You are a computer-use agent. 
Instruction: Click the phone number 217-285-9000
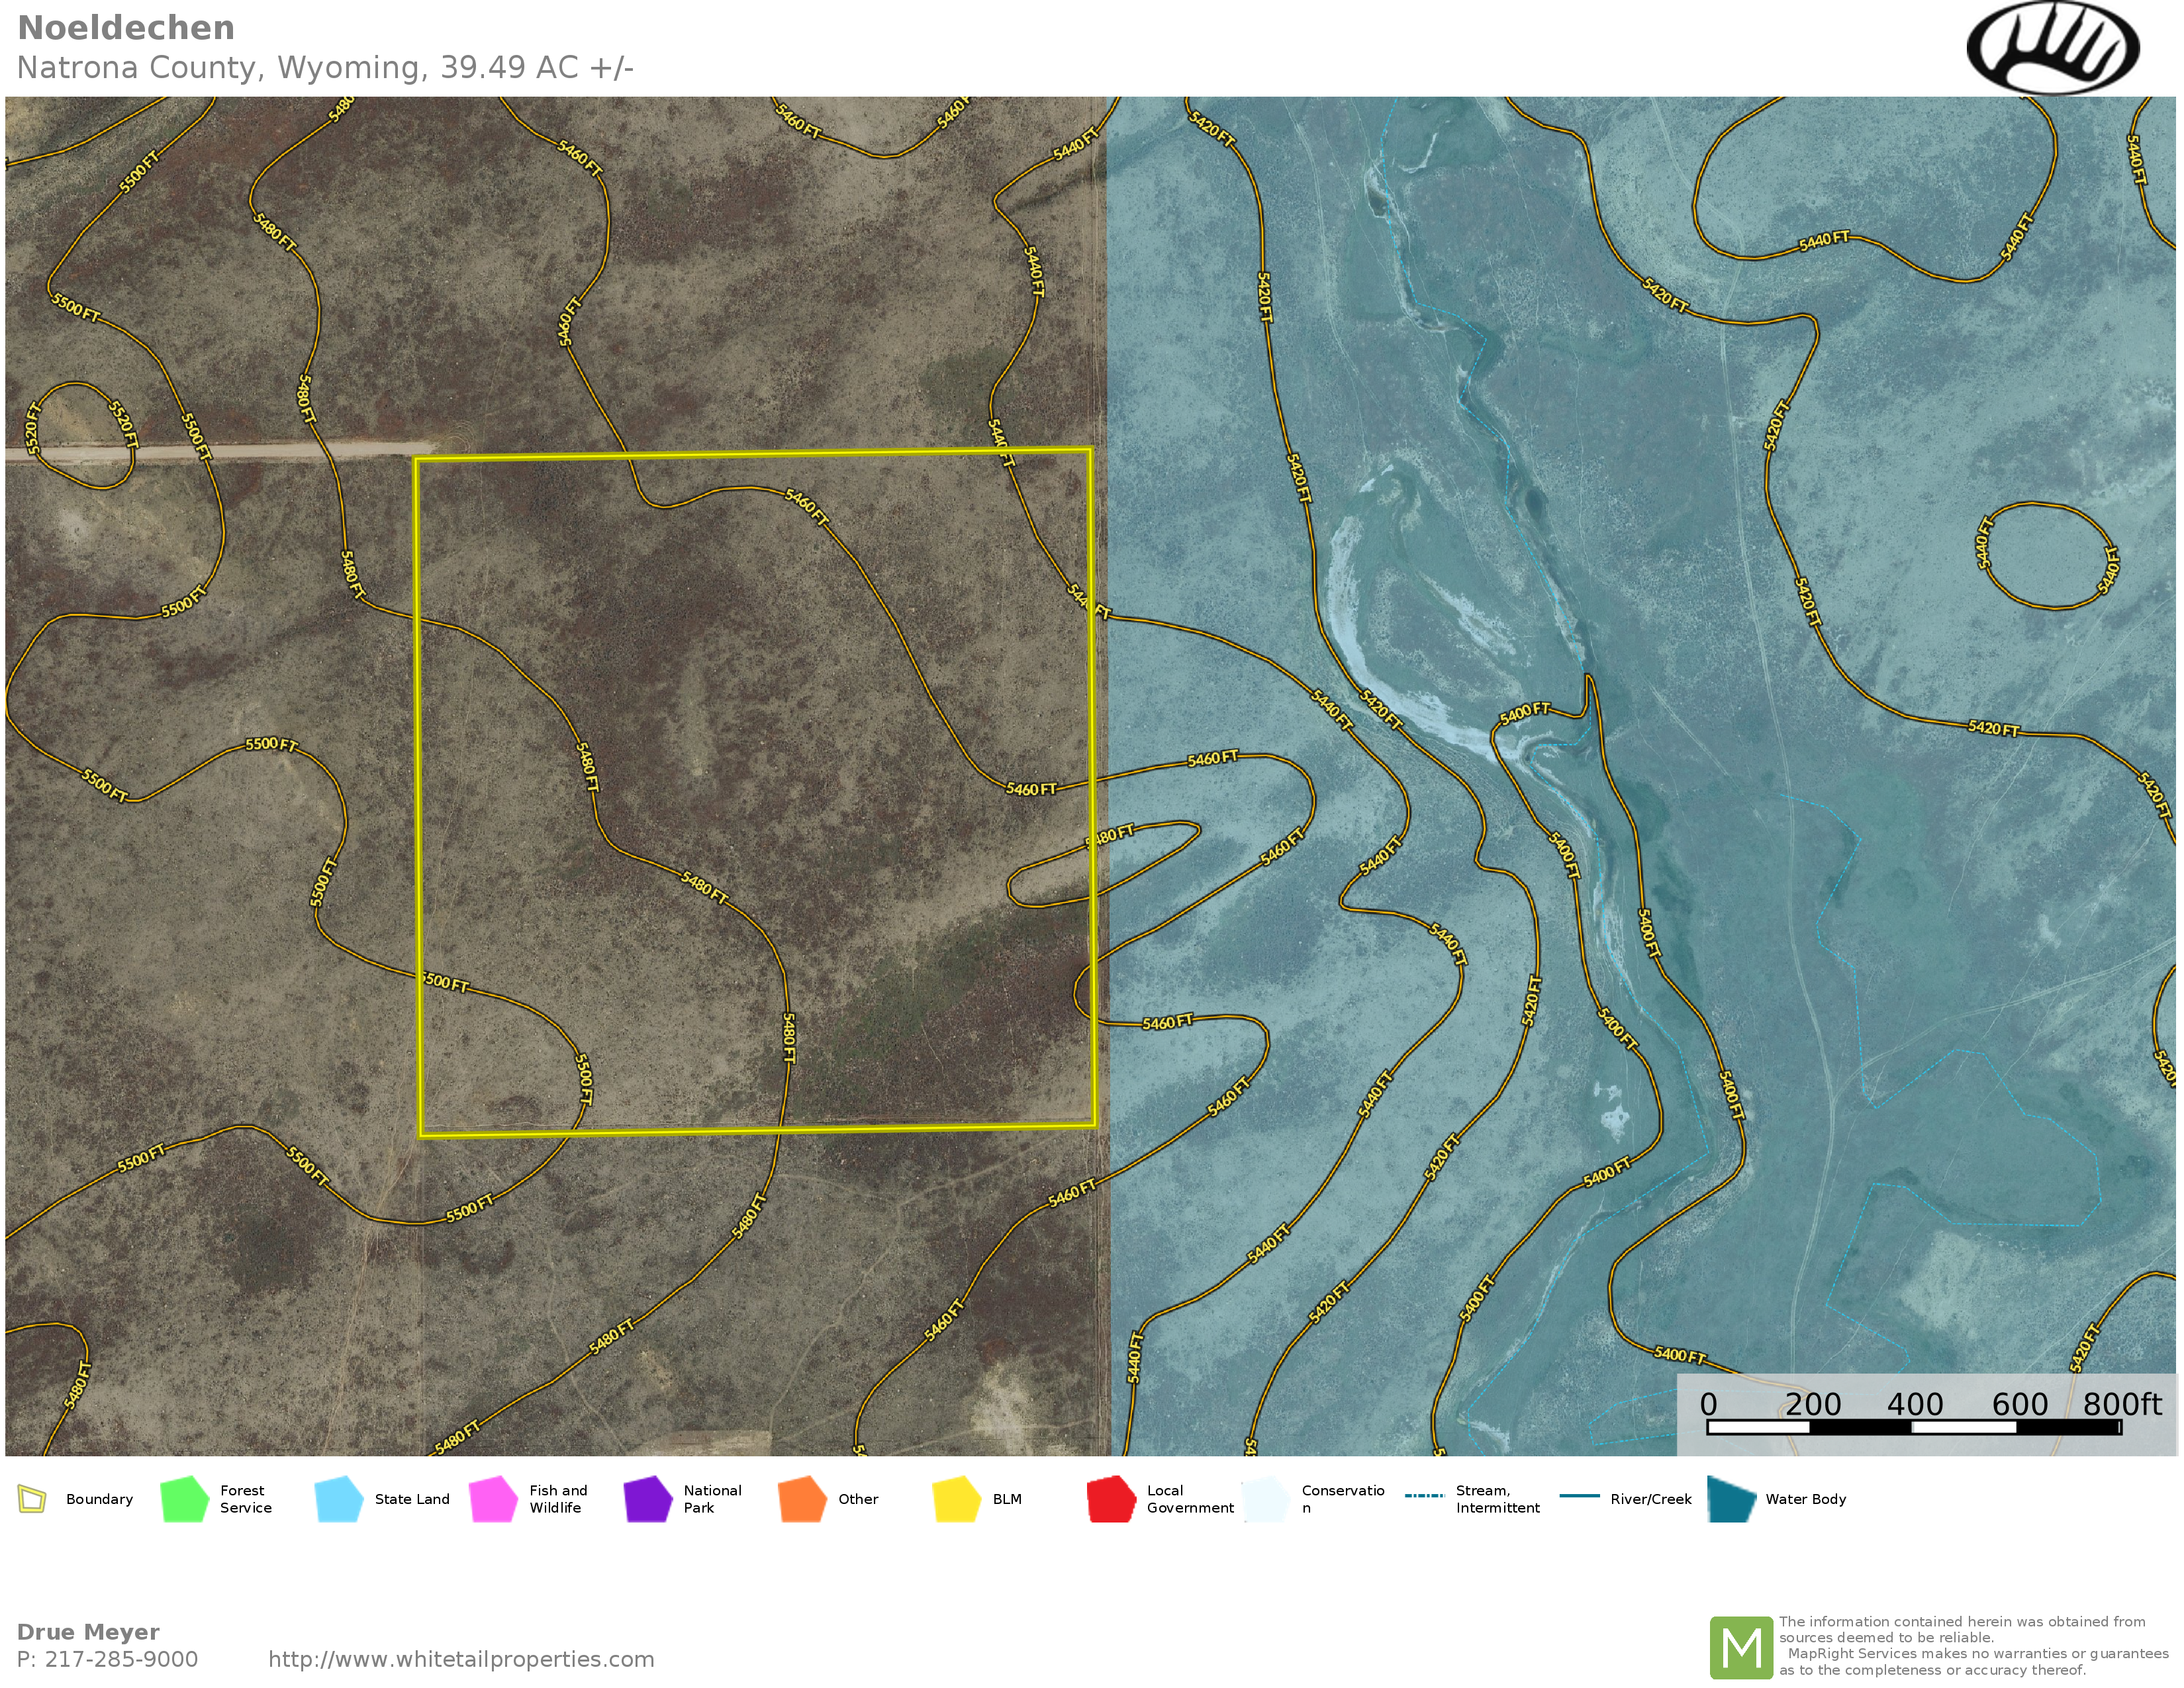121,1659
